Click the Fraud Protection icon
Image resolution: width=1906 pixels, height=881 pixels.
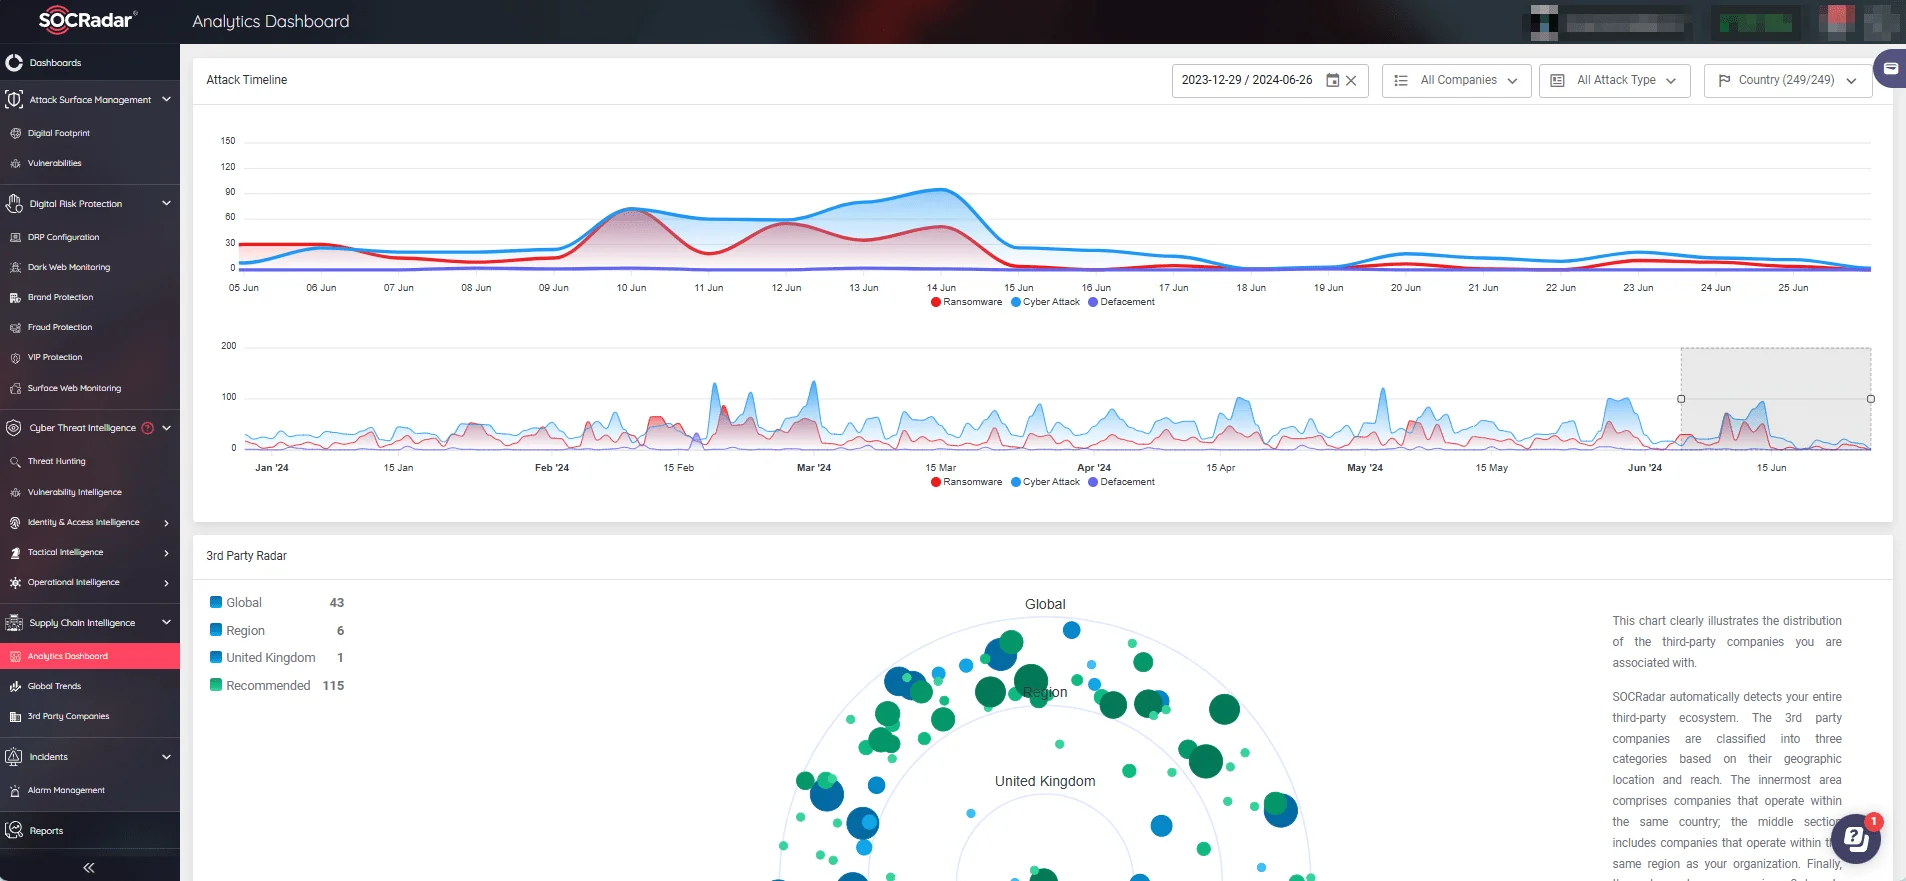[15, 328]
